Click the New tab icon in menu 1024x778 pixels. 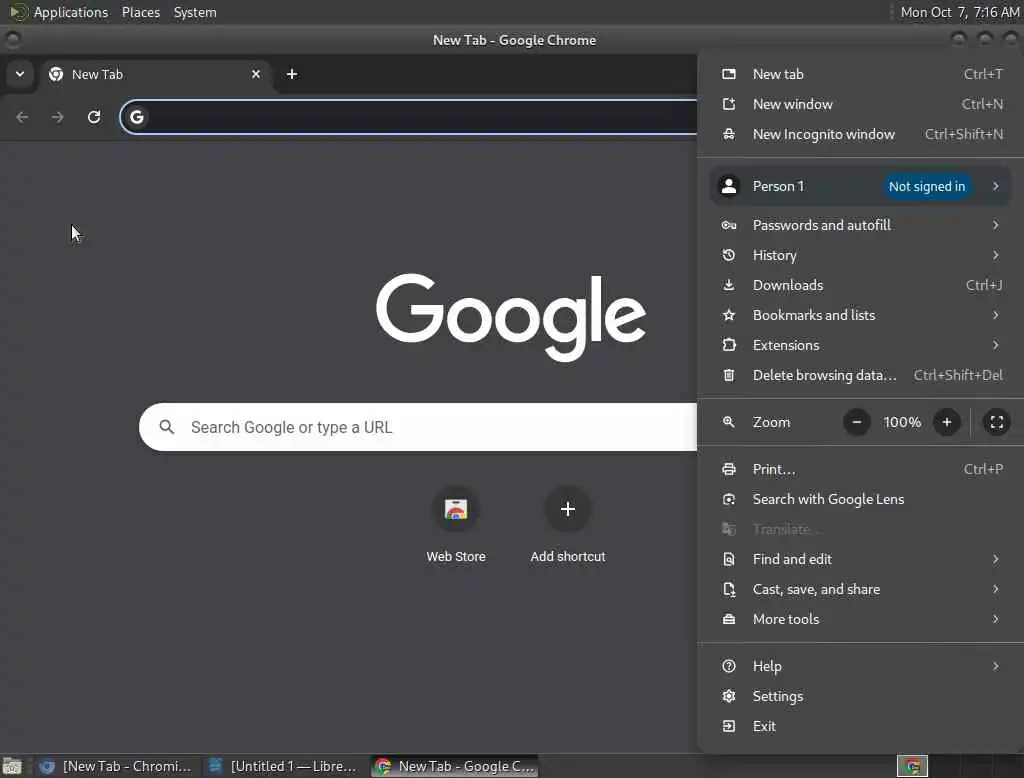(x=729, y=74)
